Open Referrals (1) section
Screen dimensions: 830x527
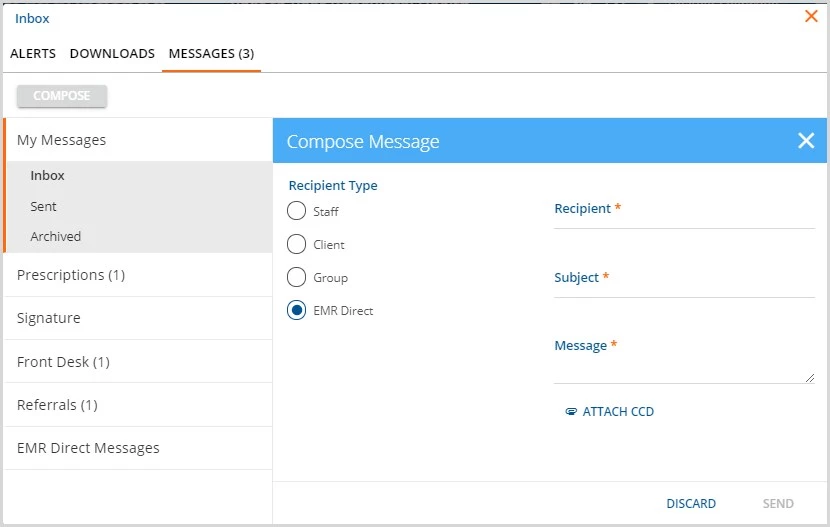click(138, 405)
